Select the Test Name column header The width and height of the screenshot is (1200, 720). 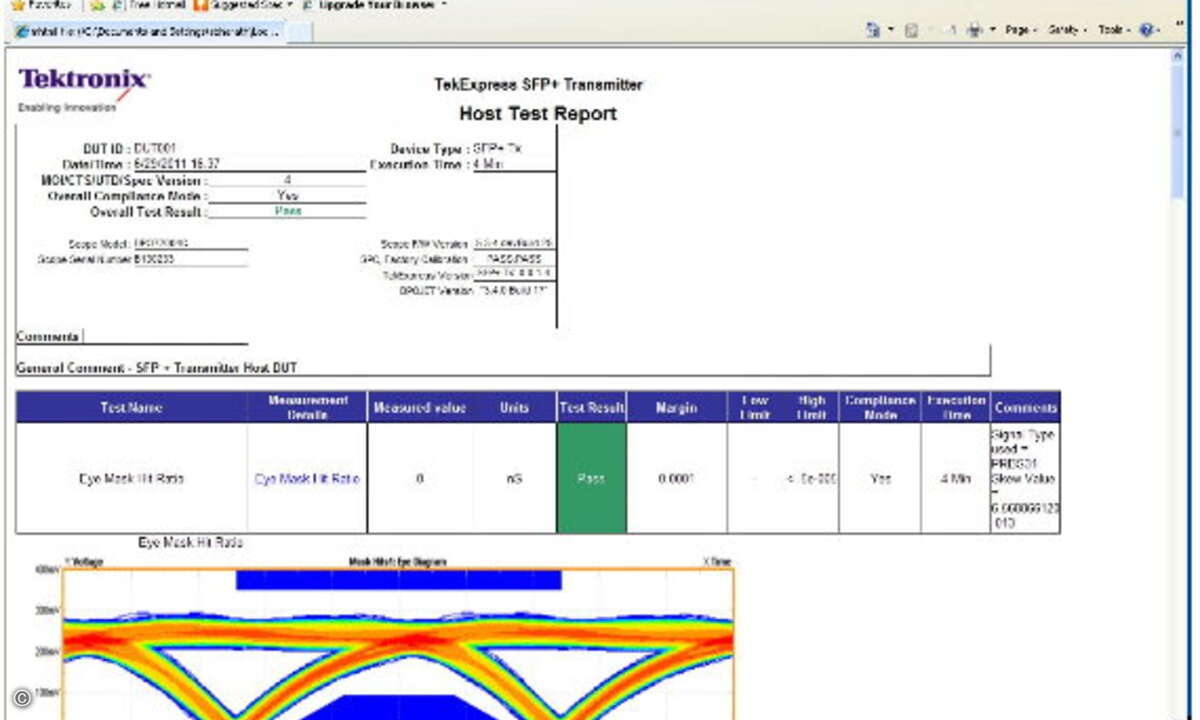[131, 407]
